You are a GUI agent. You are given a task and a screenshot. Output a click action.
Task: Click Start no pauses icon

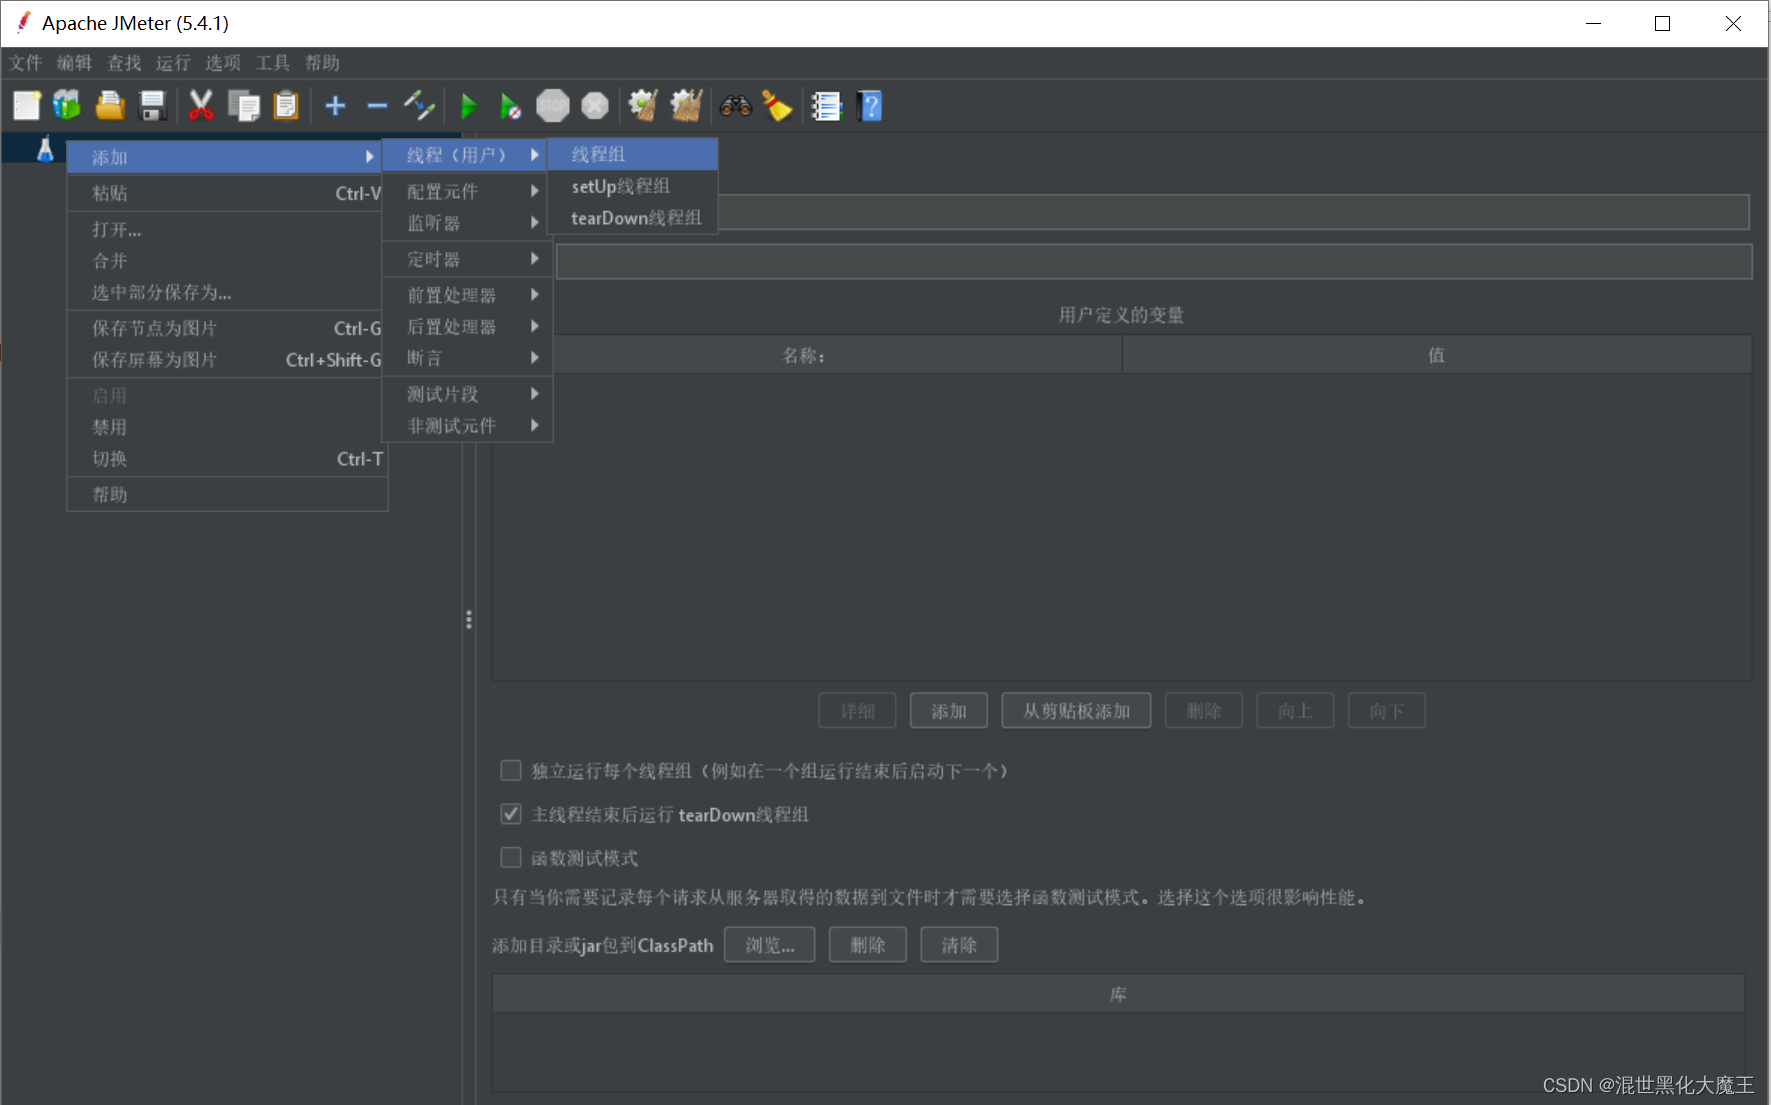coord(510,105)
